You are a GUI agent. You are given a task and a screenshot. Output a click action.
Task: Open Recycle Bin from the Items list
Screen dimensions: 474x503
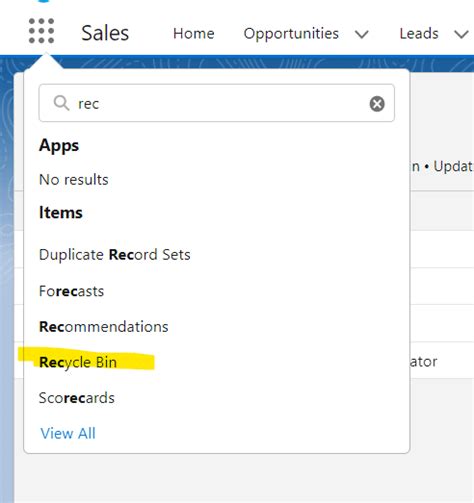coord(78,362)
